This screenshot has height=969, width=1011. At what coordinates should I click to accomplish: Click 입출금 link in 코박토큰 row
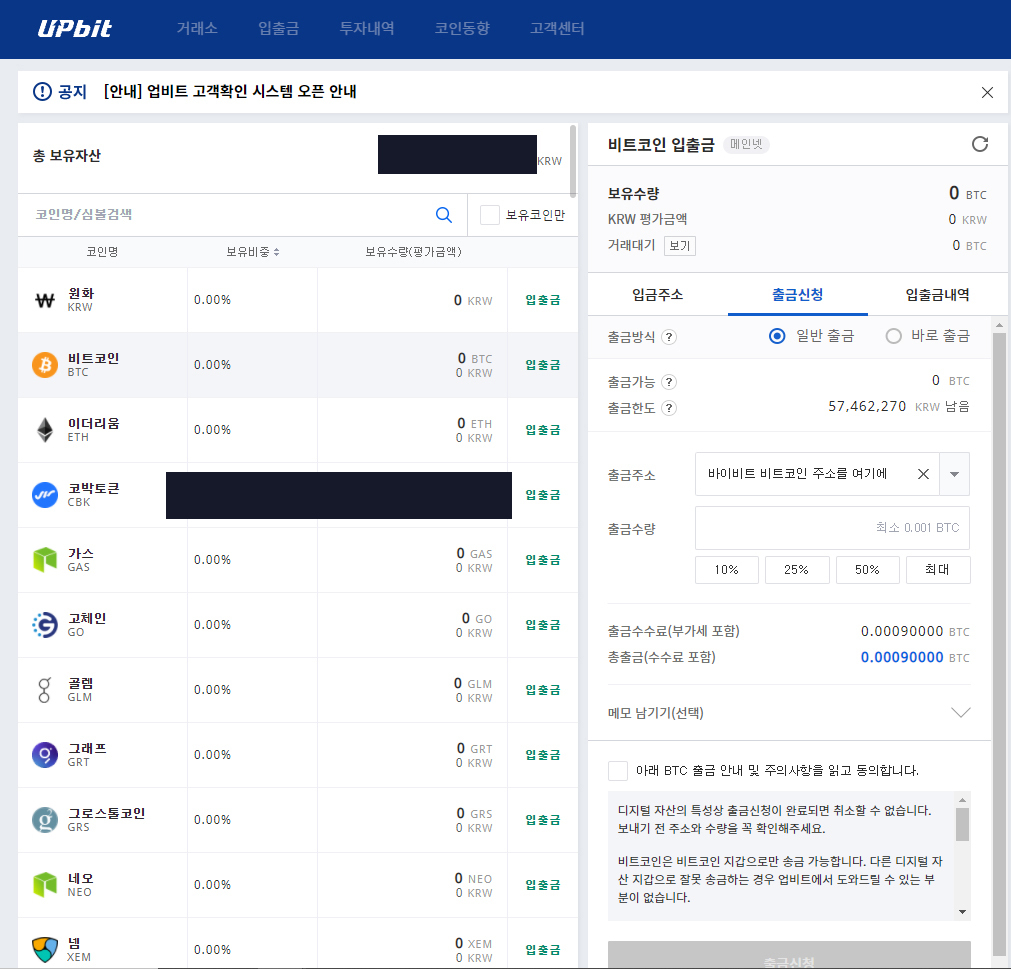(542, 495)
